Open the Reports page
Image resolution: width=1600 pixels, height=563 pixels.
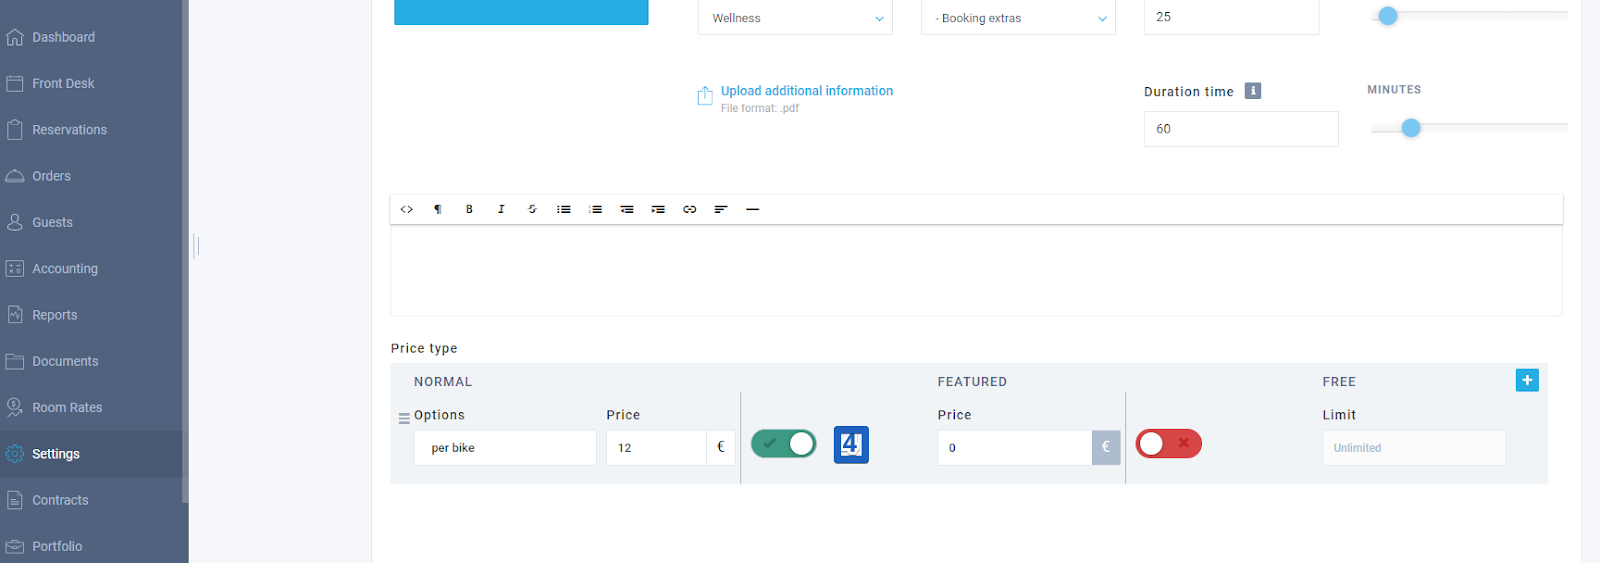[x=54, y=315]
